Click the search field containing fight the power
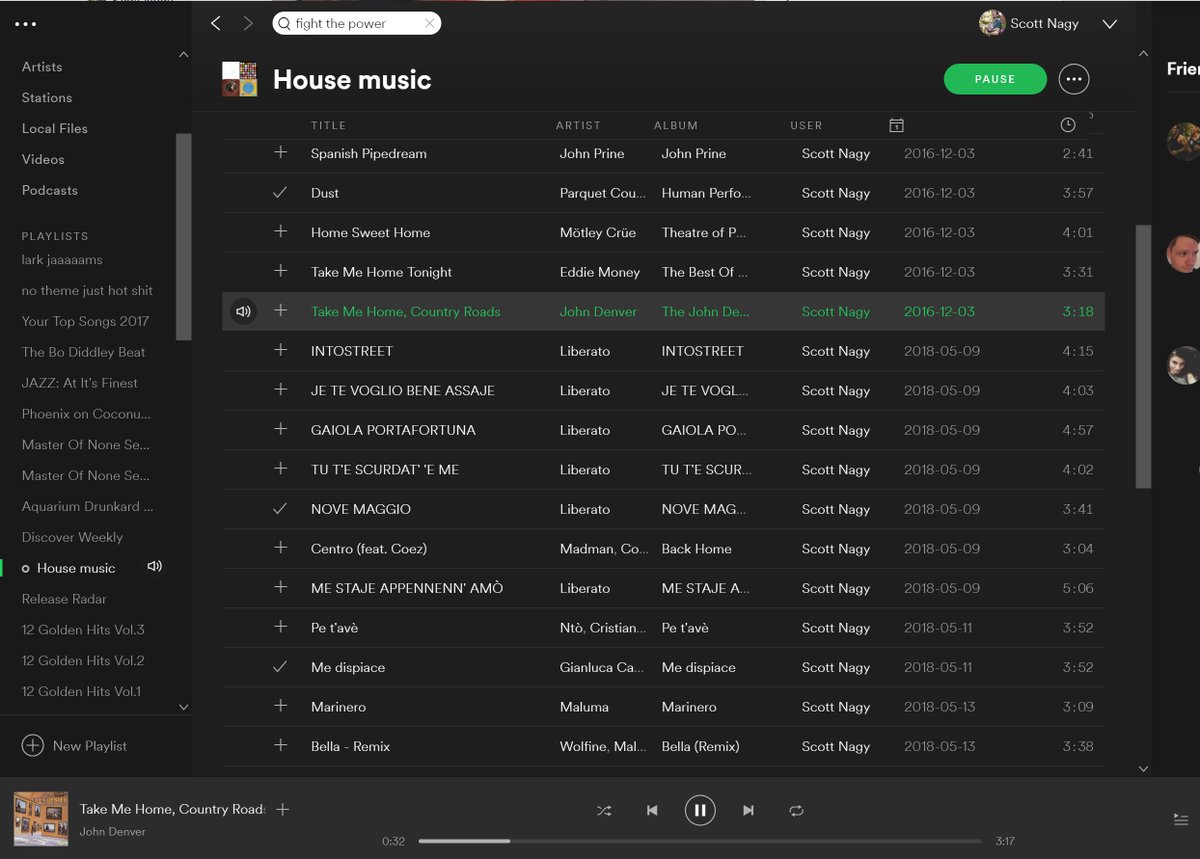Image resolution: width=1200 pixels, height=859 pixels. tap(356, 24)
